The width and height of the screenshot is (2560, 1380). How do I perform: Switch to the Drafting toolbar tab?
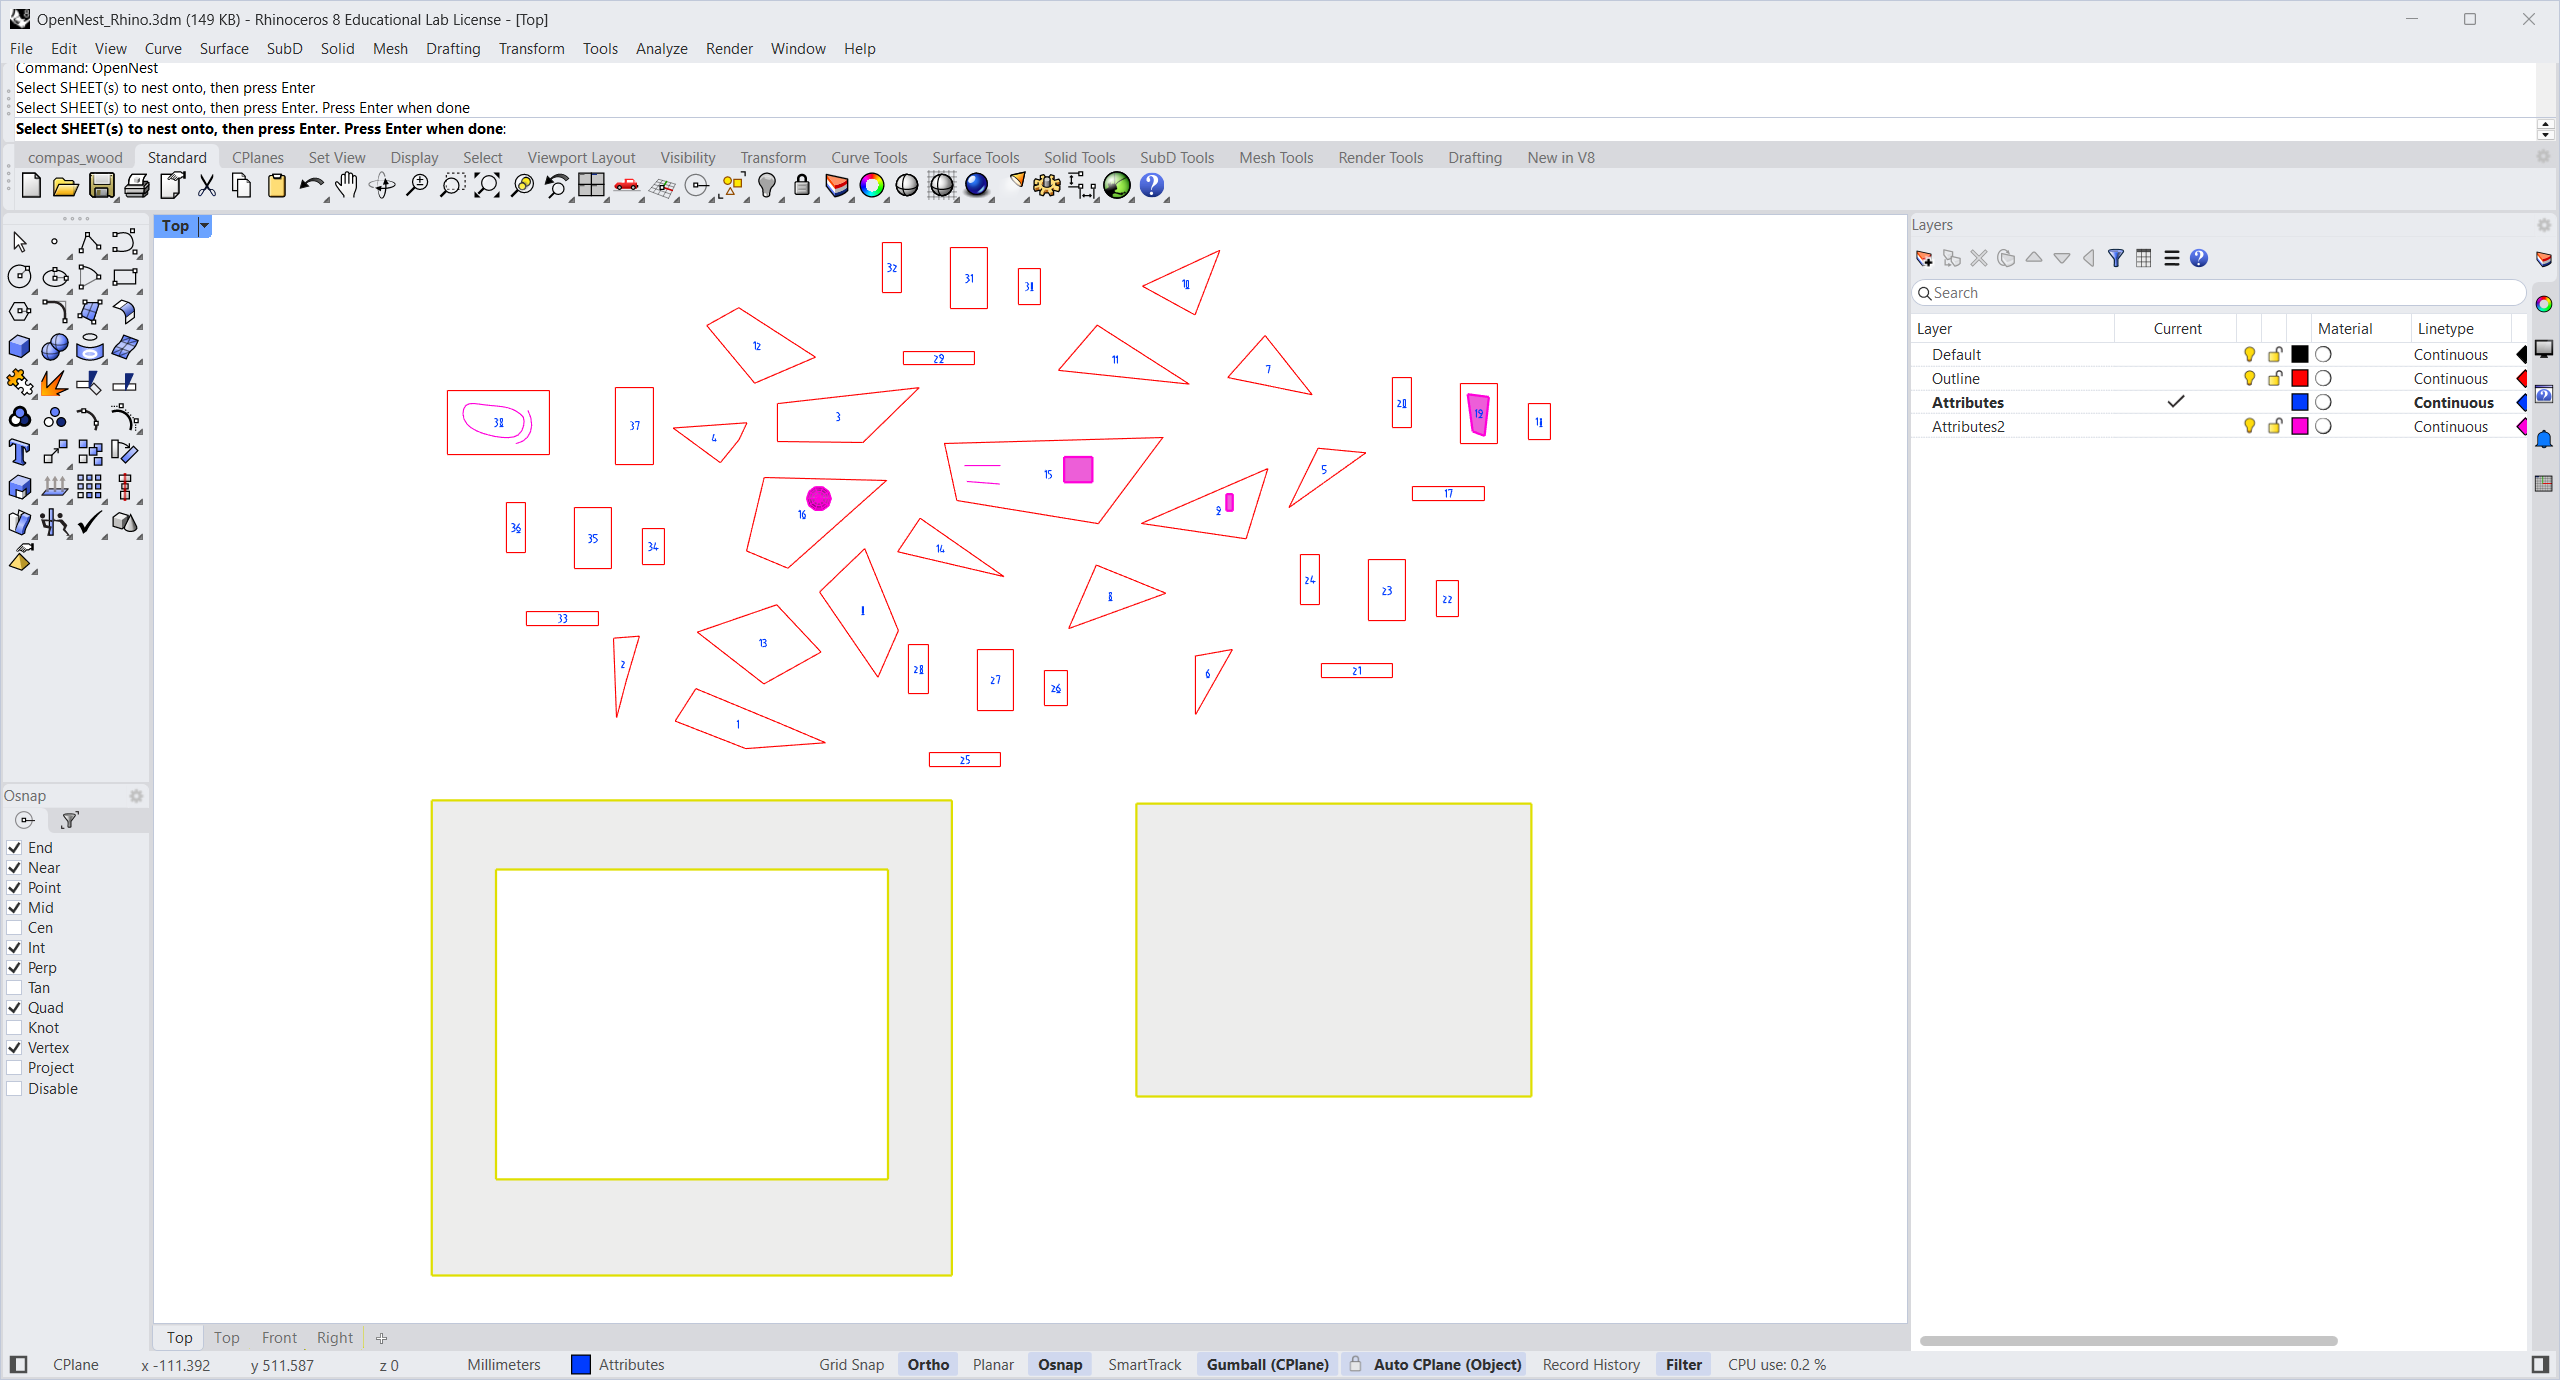1475,158
